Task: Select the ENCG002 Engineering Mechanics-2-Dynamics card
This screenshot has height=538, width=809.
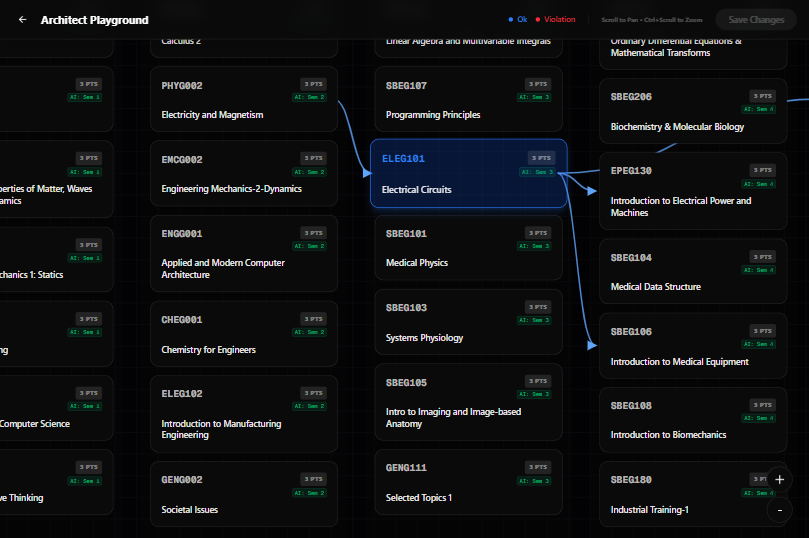Action: click(244, 173)
